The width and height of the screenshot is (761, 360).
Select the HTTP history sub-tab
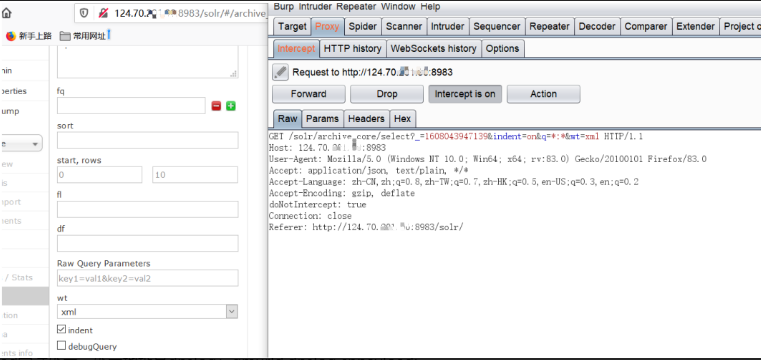pyautogui.click(x=352, y=49)
